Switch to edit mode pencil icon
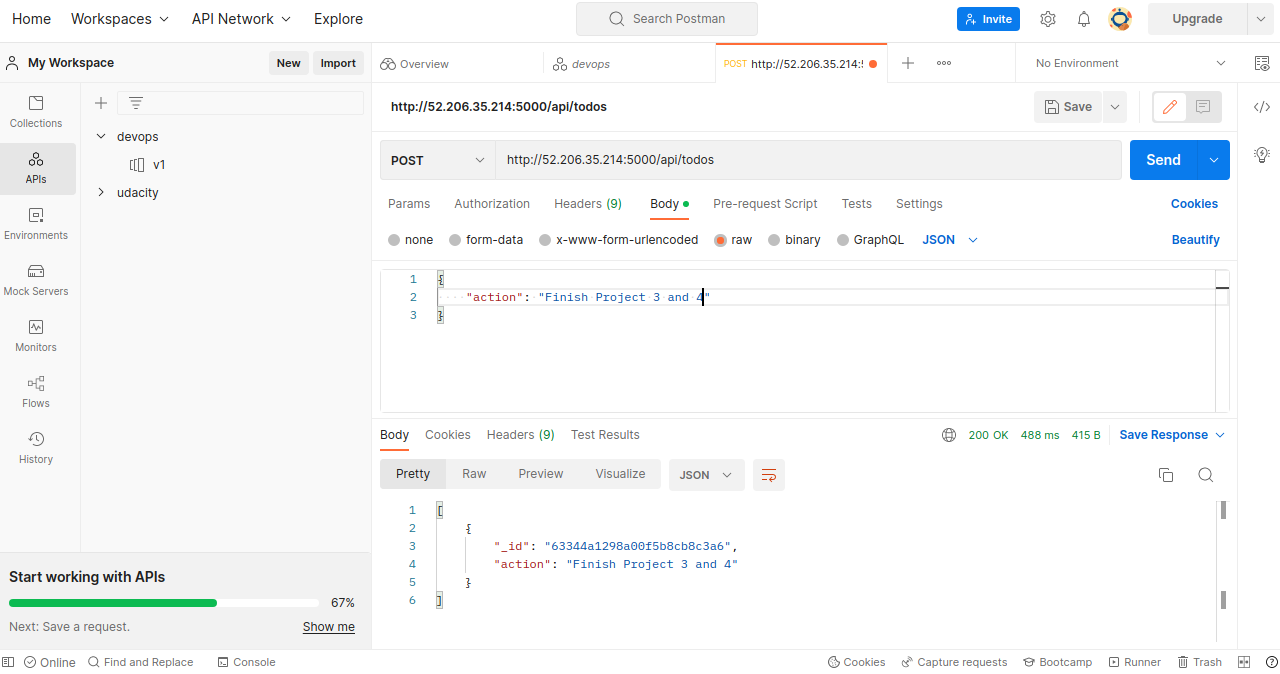Viewport: 1280px width, 674px height. 1170,107
